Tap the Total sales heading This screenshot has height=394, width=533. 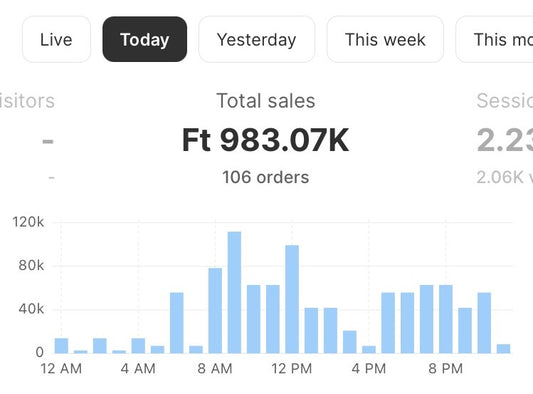[x=266, y=101]
